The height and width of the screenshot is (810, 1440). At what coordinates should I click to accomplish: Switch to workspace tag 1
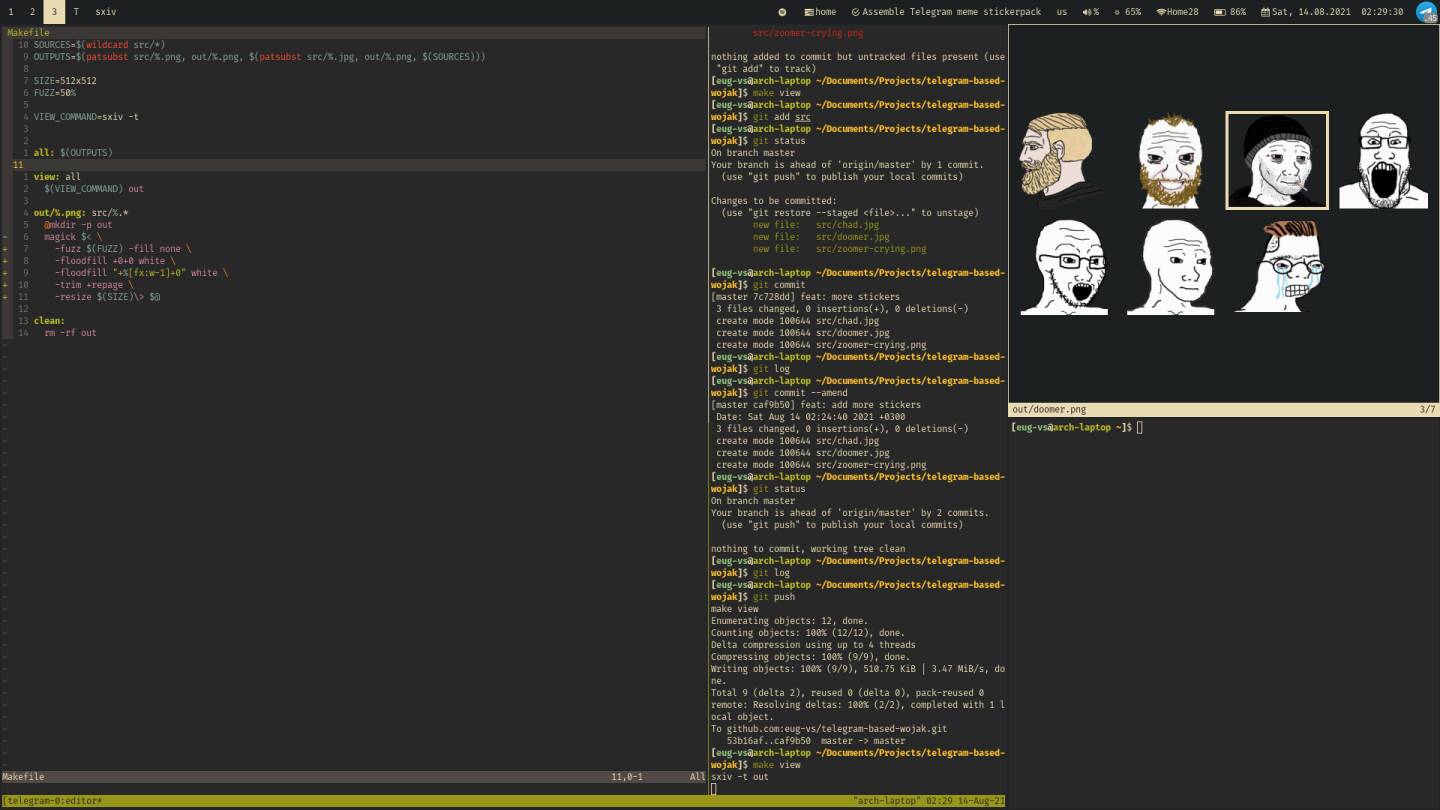11,11
